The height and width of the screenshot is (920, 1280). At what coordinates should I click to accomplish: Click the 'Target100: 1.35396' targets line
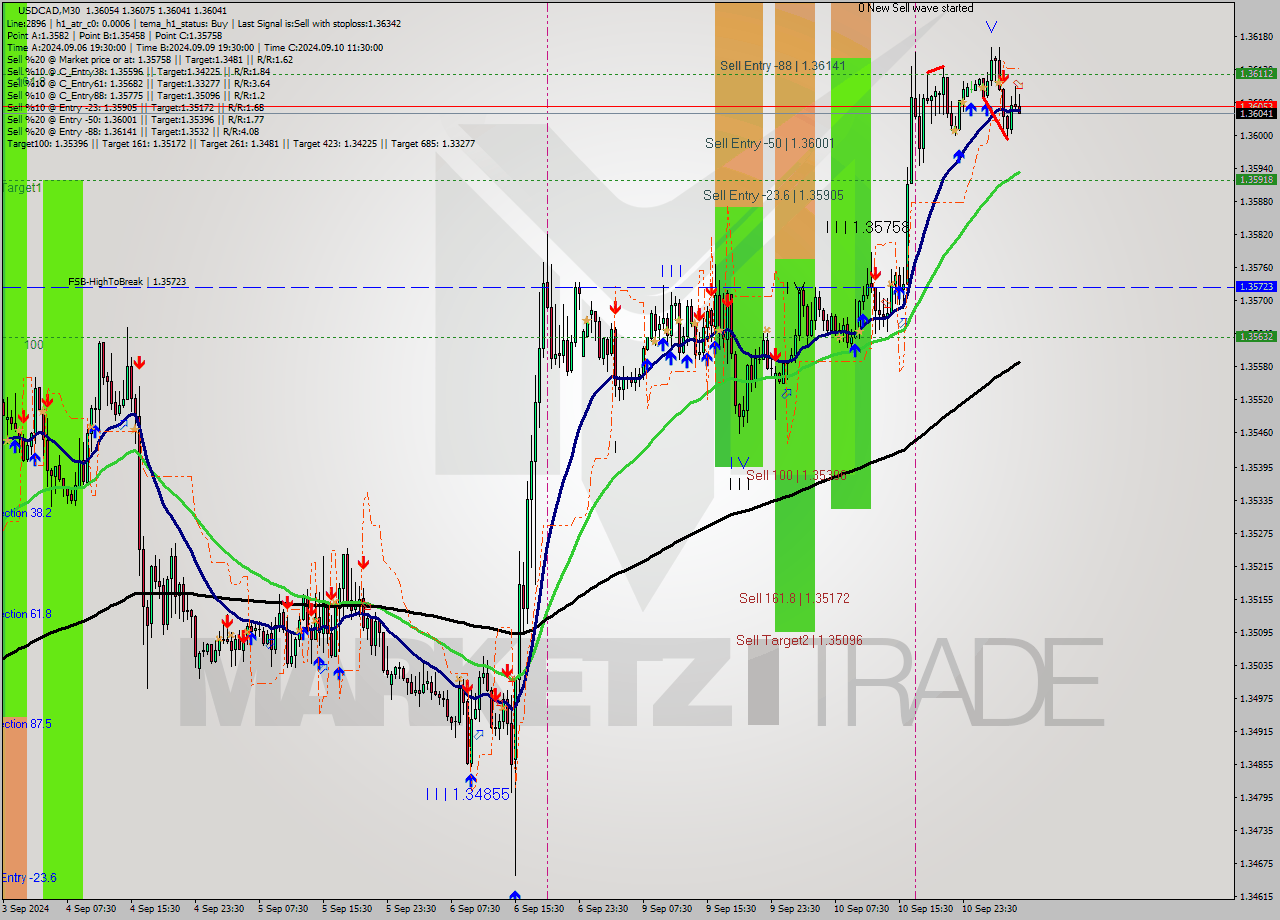pyautogui.click(x=240, y=143)
